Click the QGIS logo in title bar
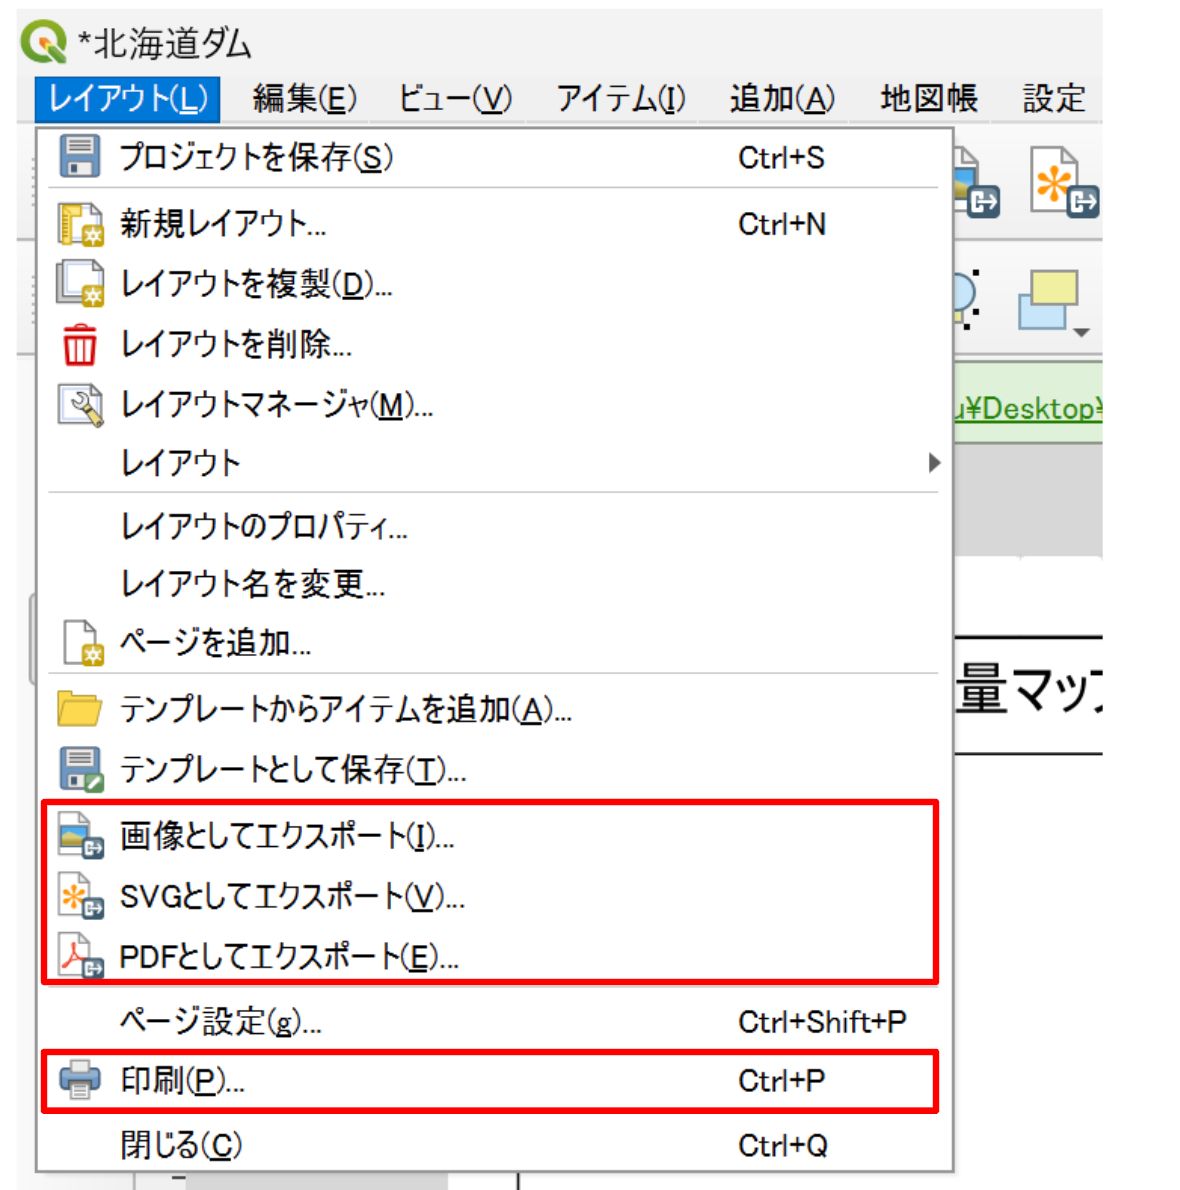 click(43, 41)
